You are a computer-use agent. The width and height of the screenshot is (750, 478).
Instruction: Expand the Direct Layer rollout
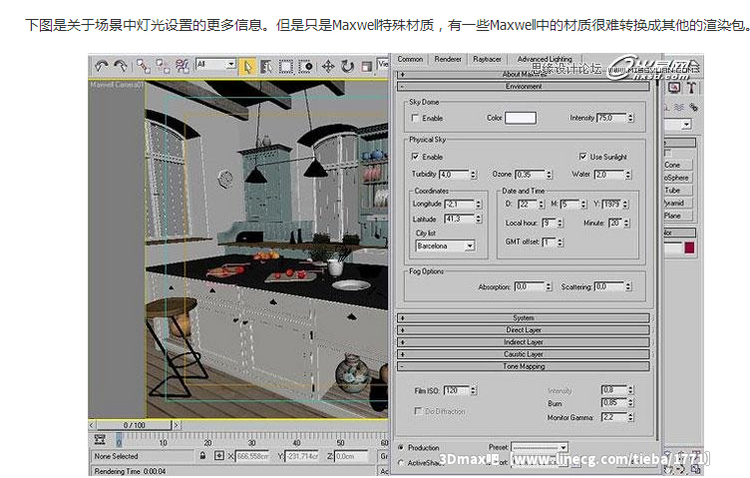coord(524,330)
